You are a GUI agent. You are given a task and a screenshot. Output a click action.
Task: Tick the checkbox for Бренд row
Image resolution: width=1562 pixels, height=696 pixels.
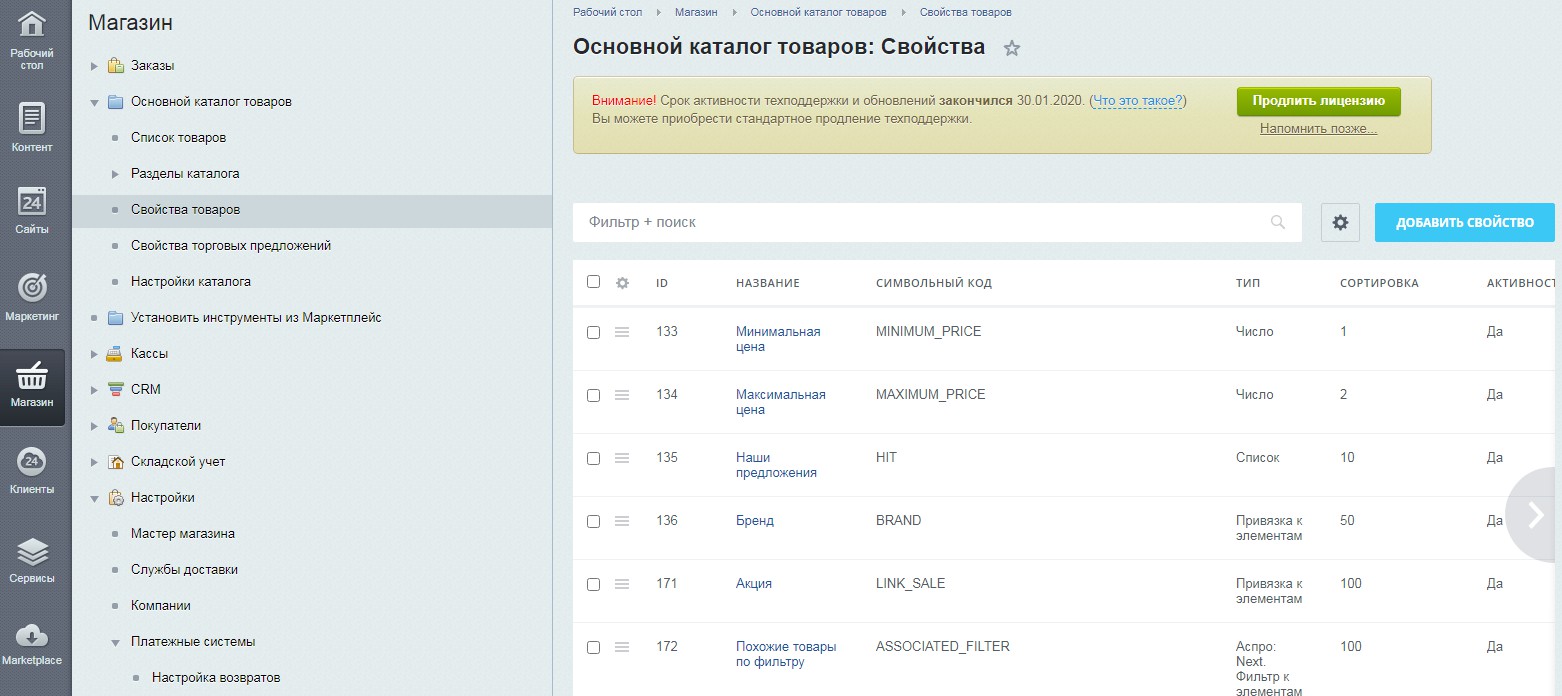tap(593, 521)
